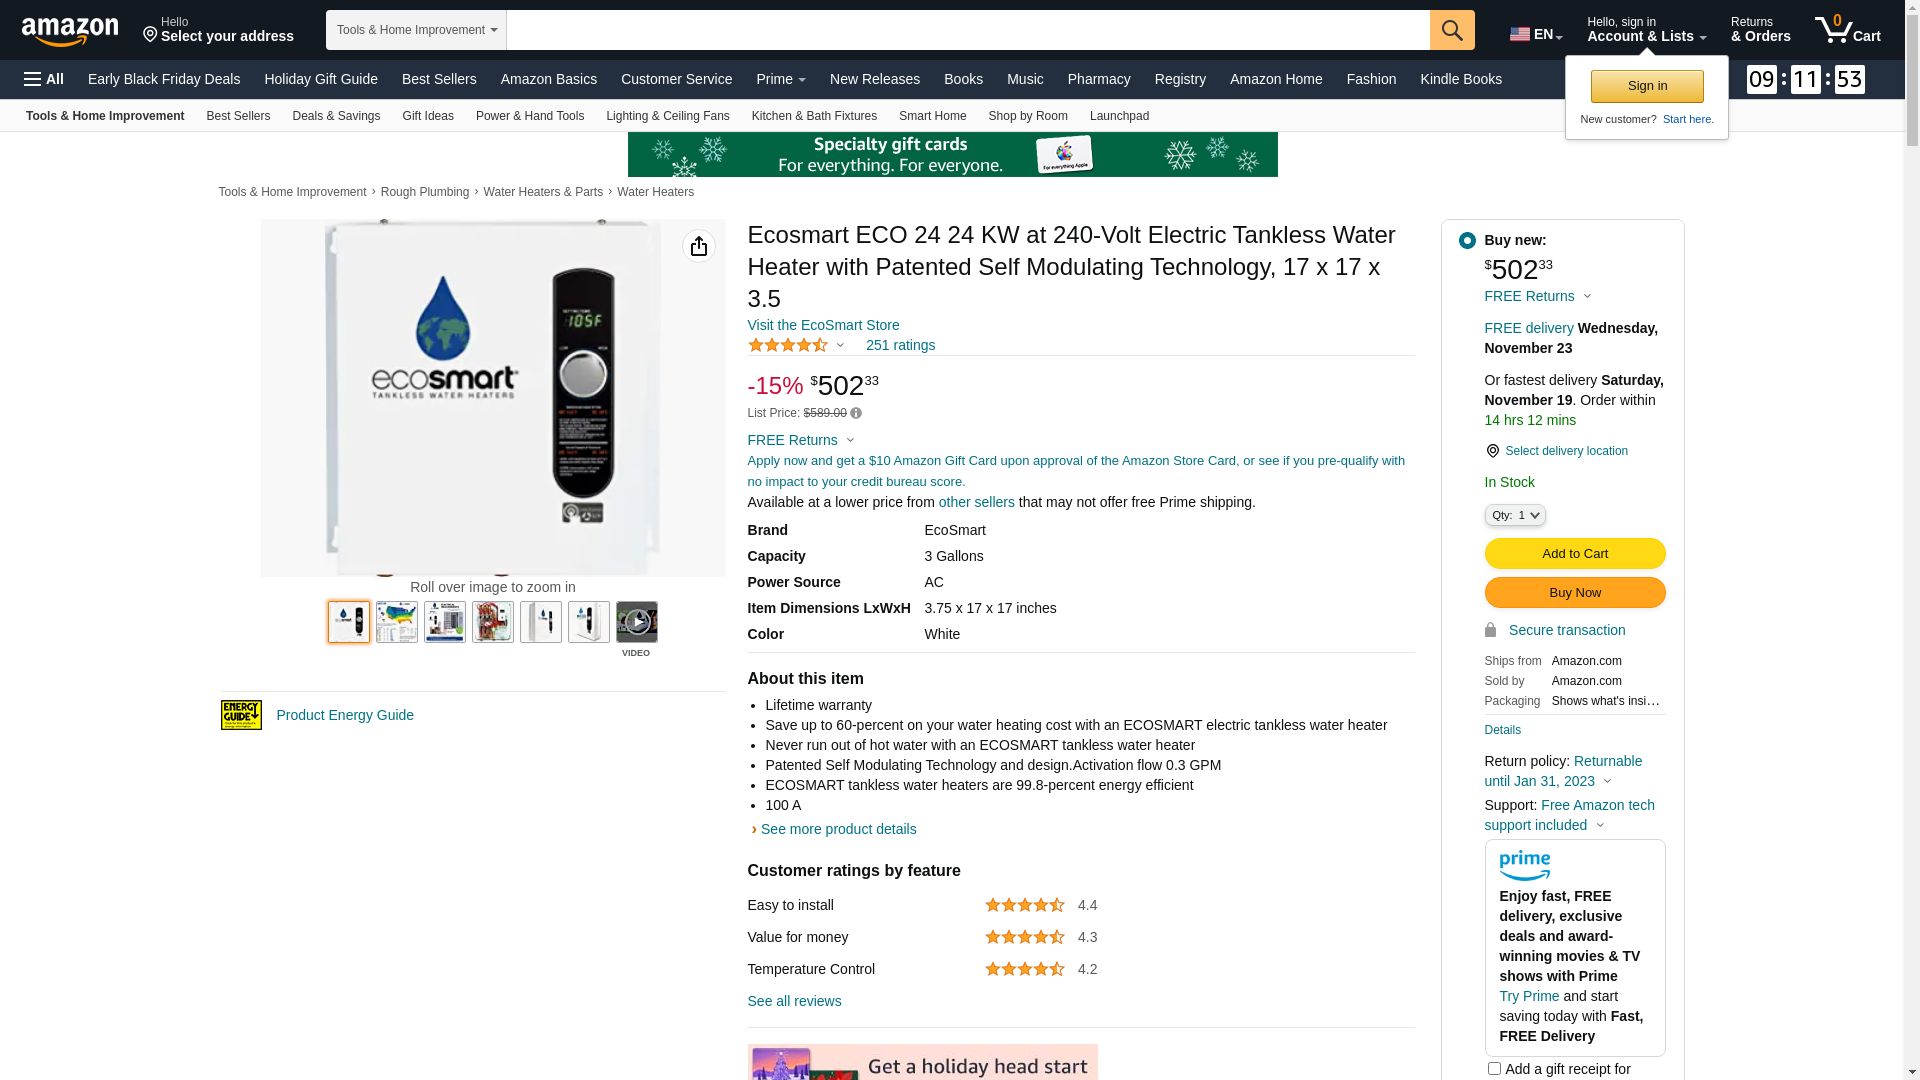Click the delivery location pin icon
This screenshot has height=1080, width=1920.
coord(1493,451)
